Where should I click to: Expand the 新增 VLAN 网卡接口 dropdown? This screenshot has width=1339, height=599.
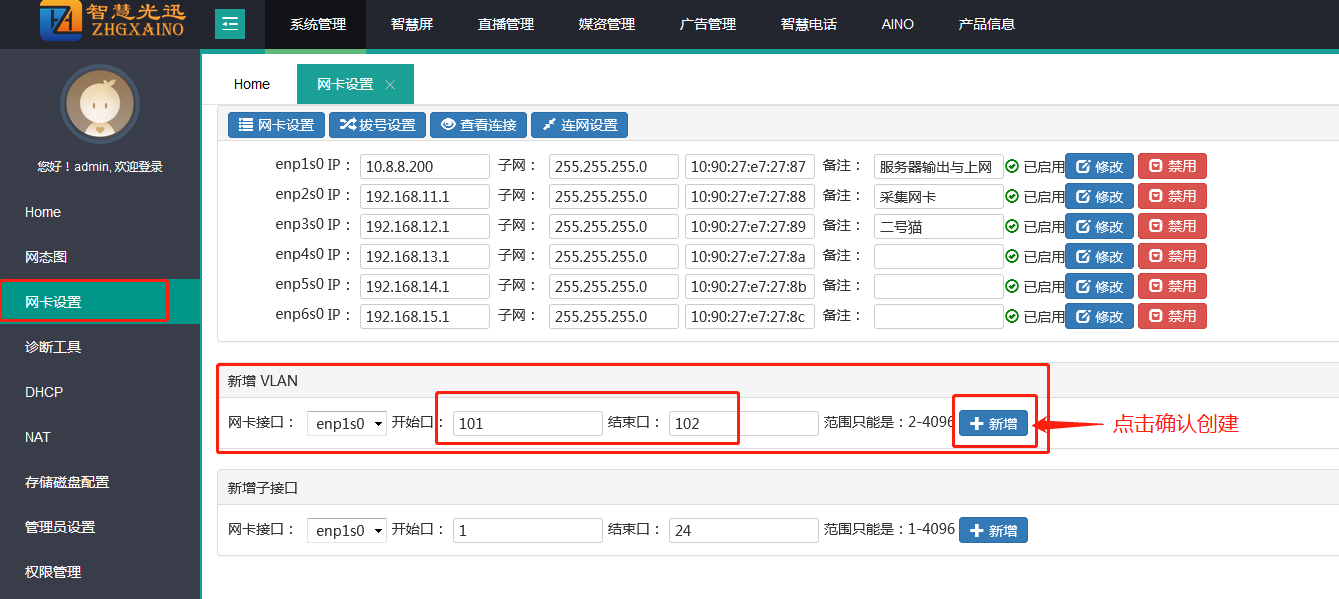pos(346,423)
